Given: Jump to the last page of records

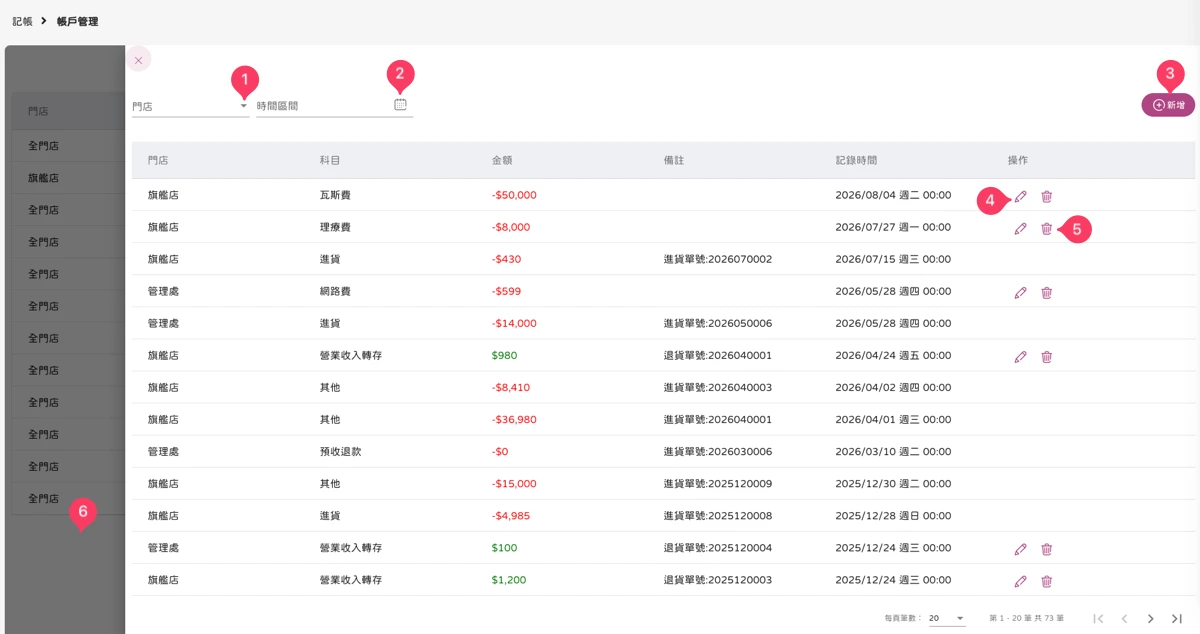Looking at the screenshot, I should [x=1176, y=619].
